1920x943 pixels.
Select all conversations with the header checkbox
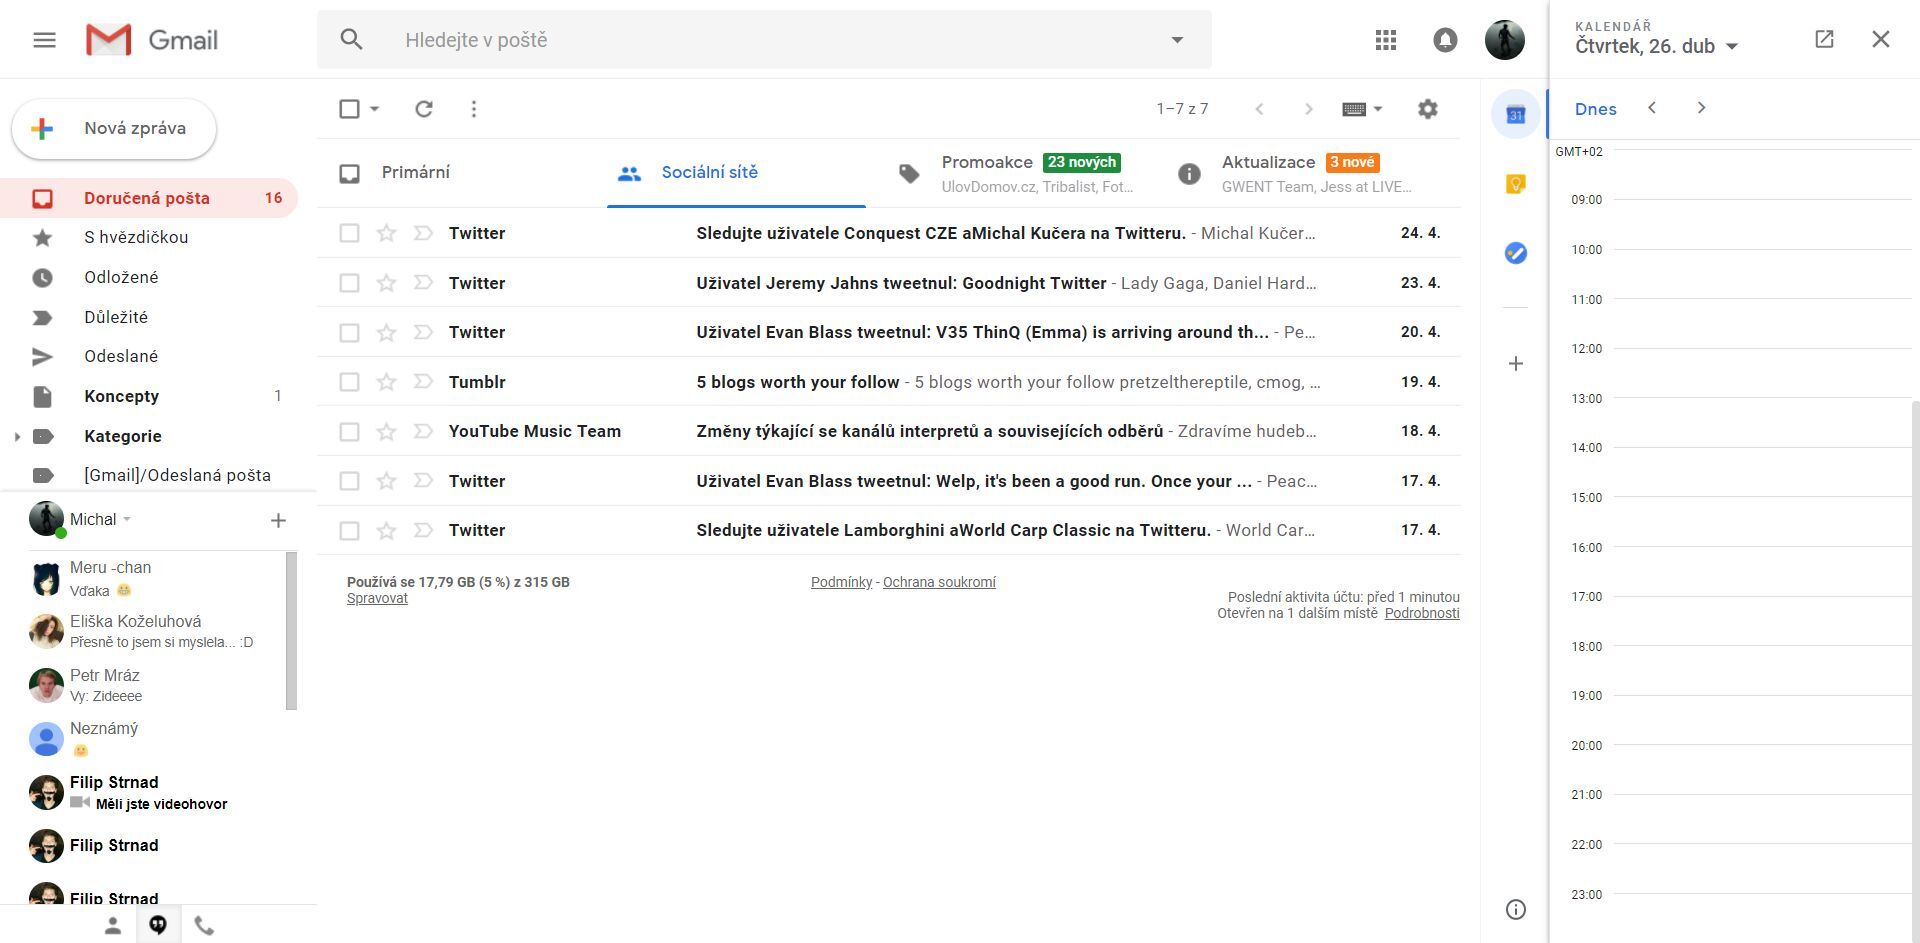(x=347, y=108)
